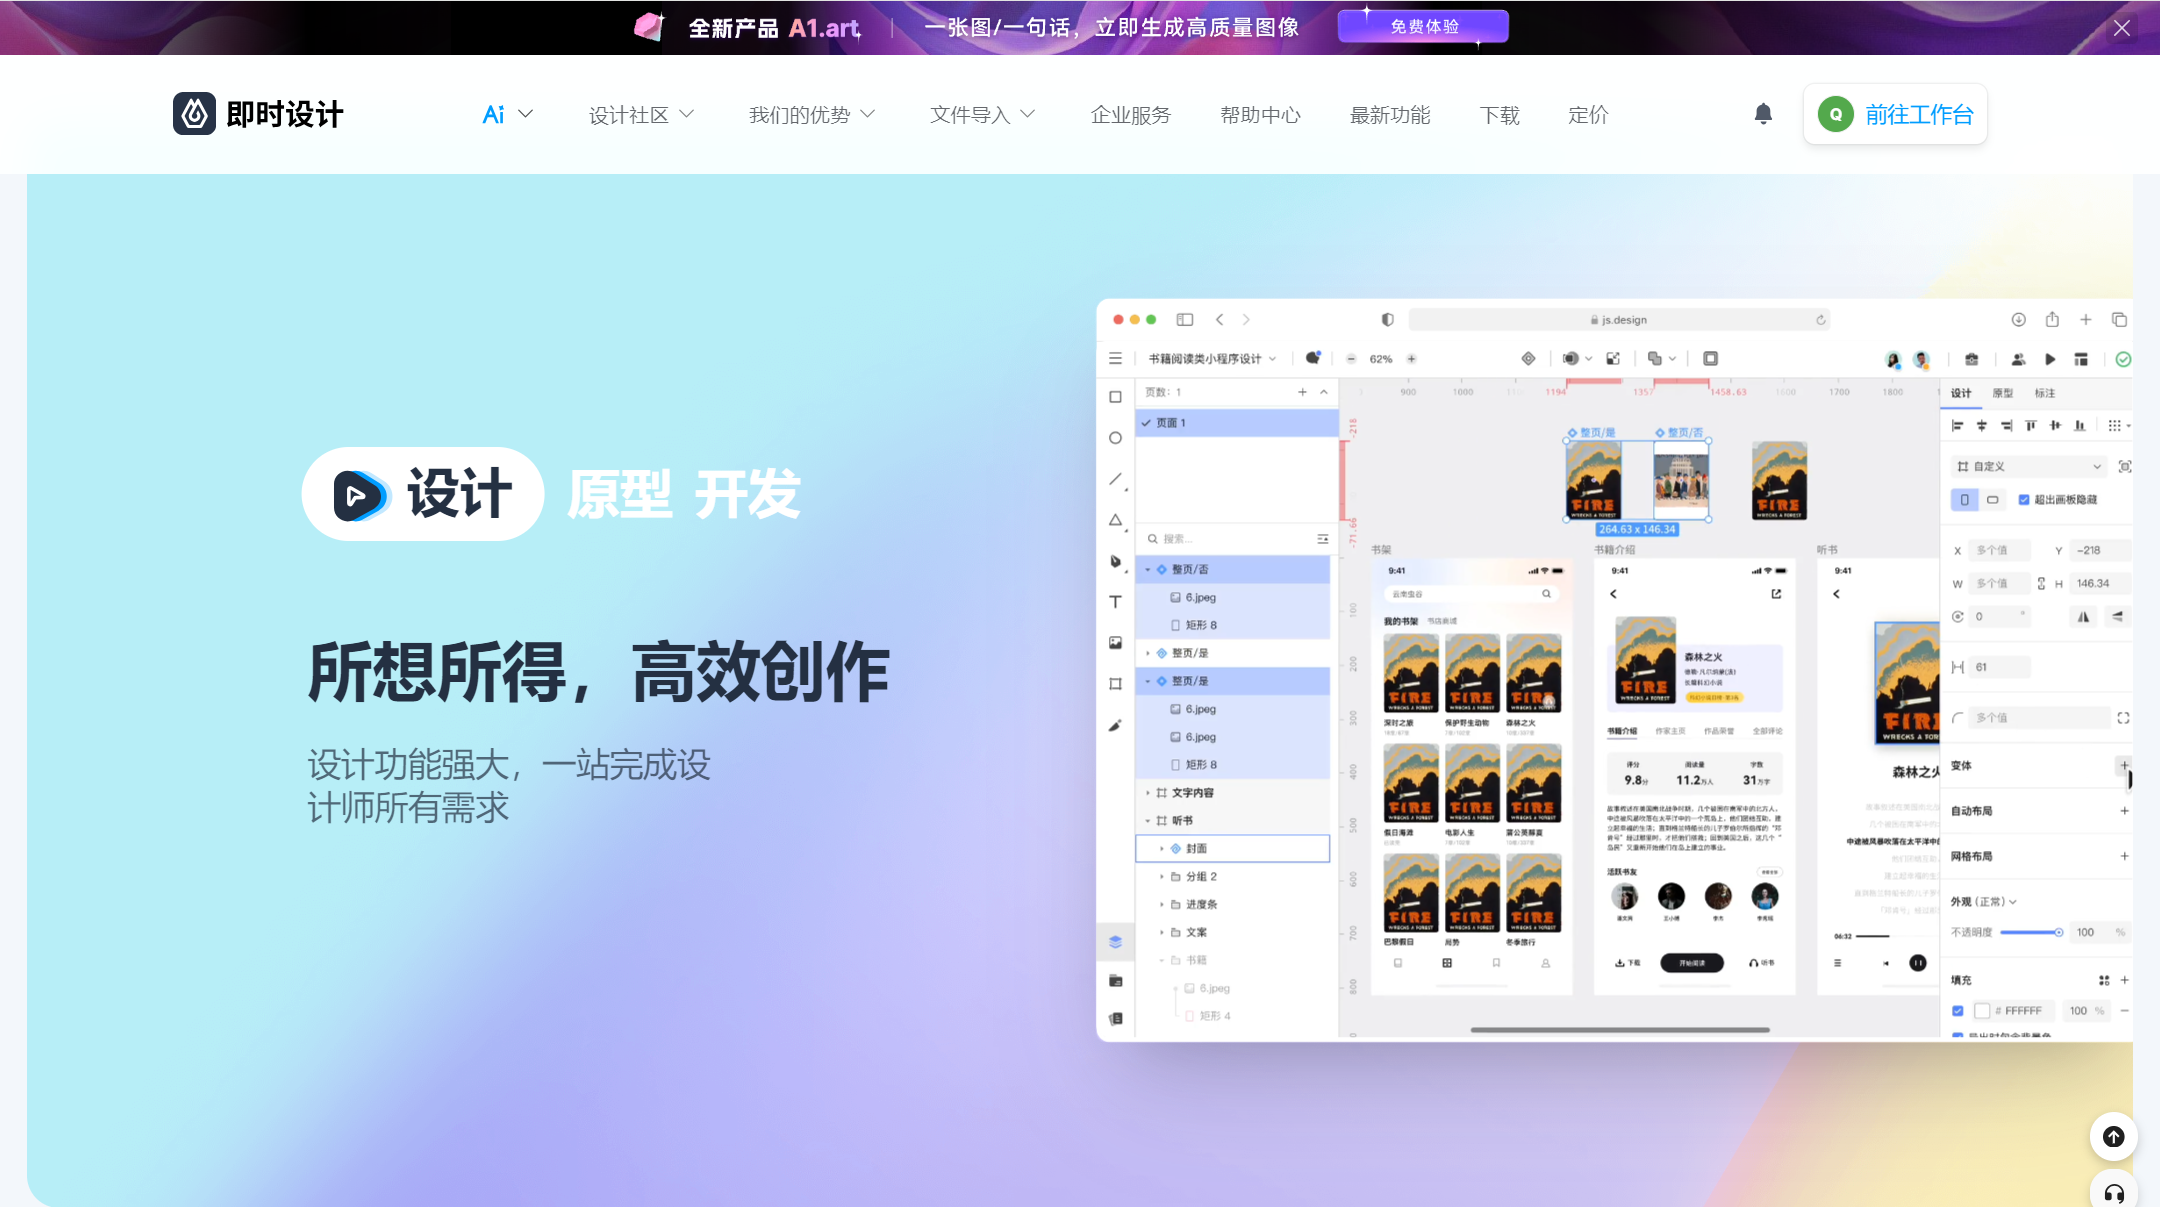Select portrait orientation toggle in design panel
This screenshot has width=2160, height=1207.
pos(1964,499)
